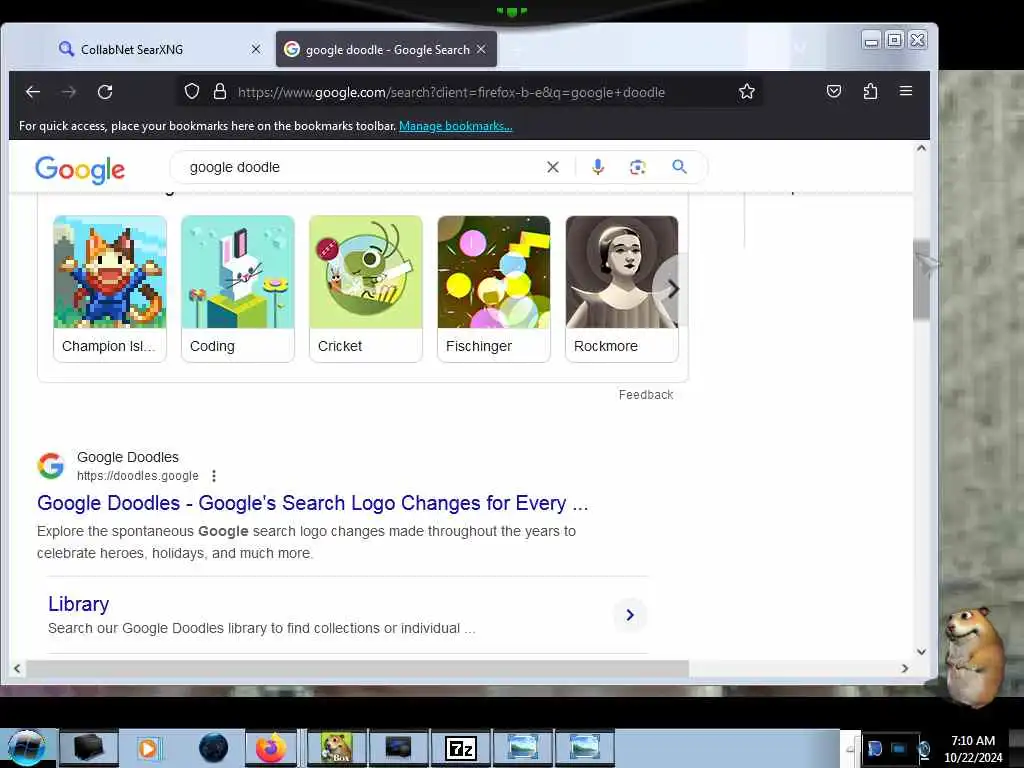
Task: Open Google Doodles result title link
Action: coord(312,504)
